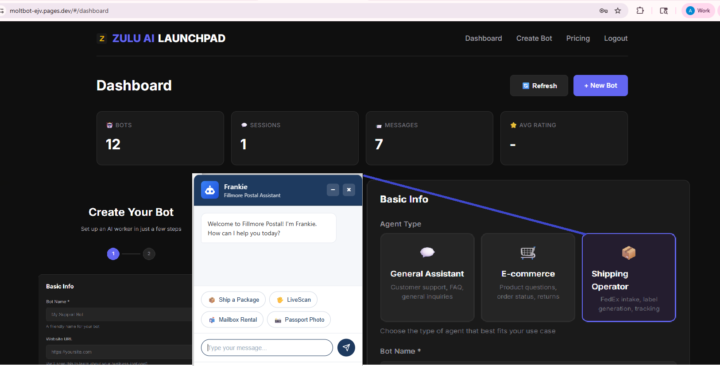Select the General Assistant agent type

coord(427,277)
